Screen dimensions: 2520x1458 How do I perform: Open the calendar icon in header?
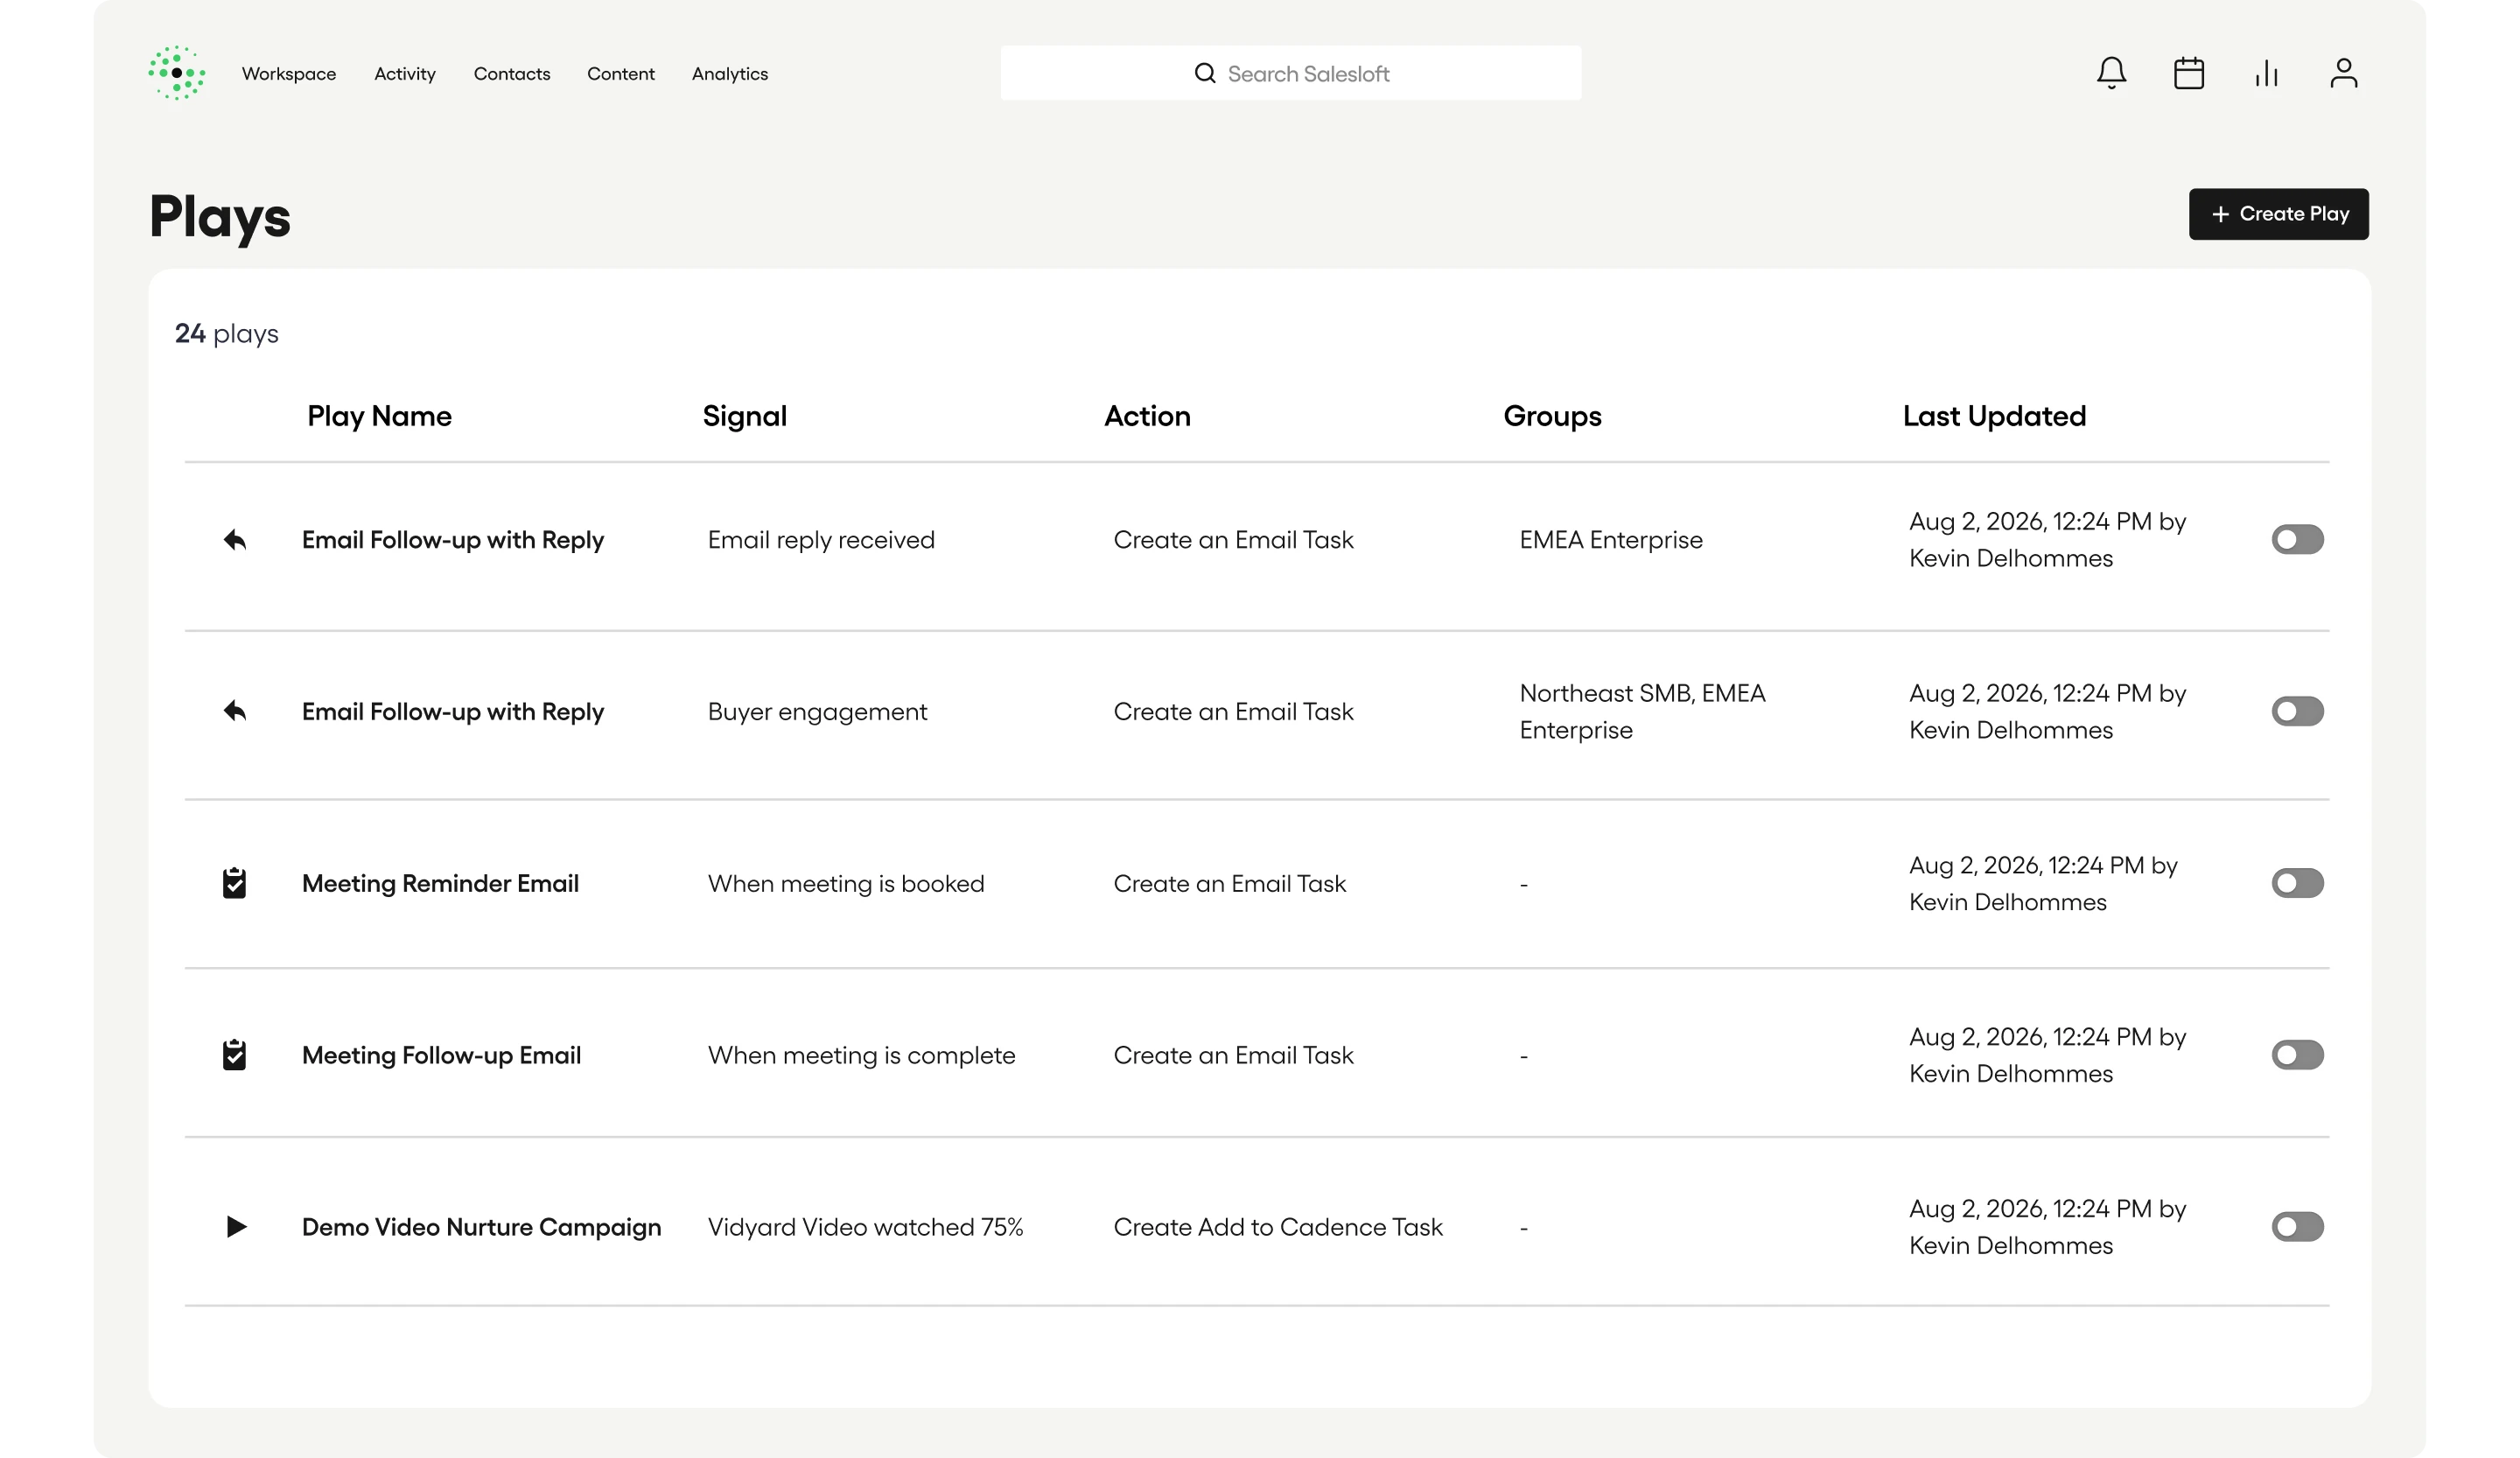click(2189, 73)
